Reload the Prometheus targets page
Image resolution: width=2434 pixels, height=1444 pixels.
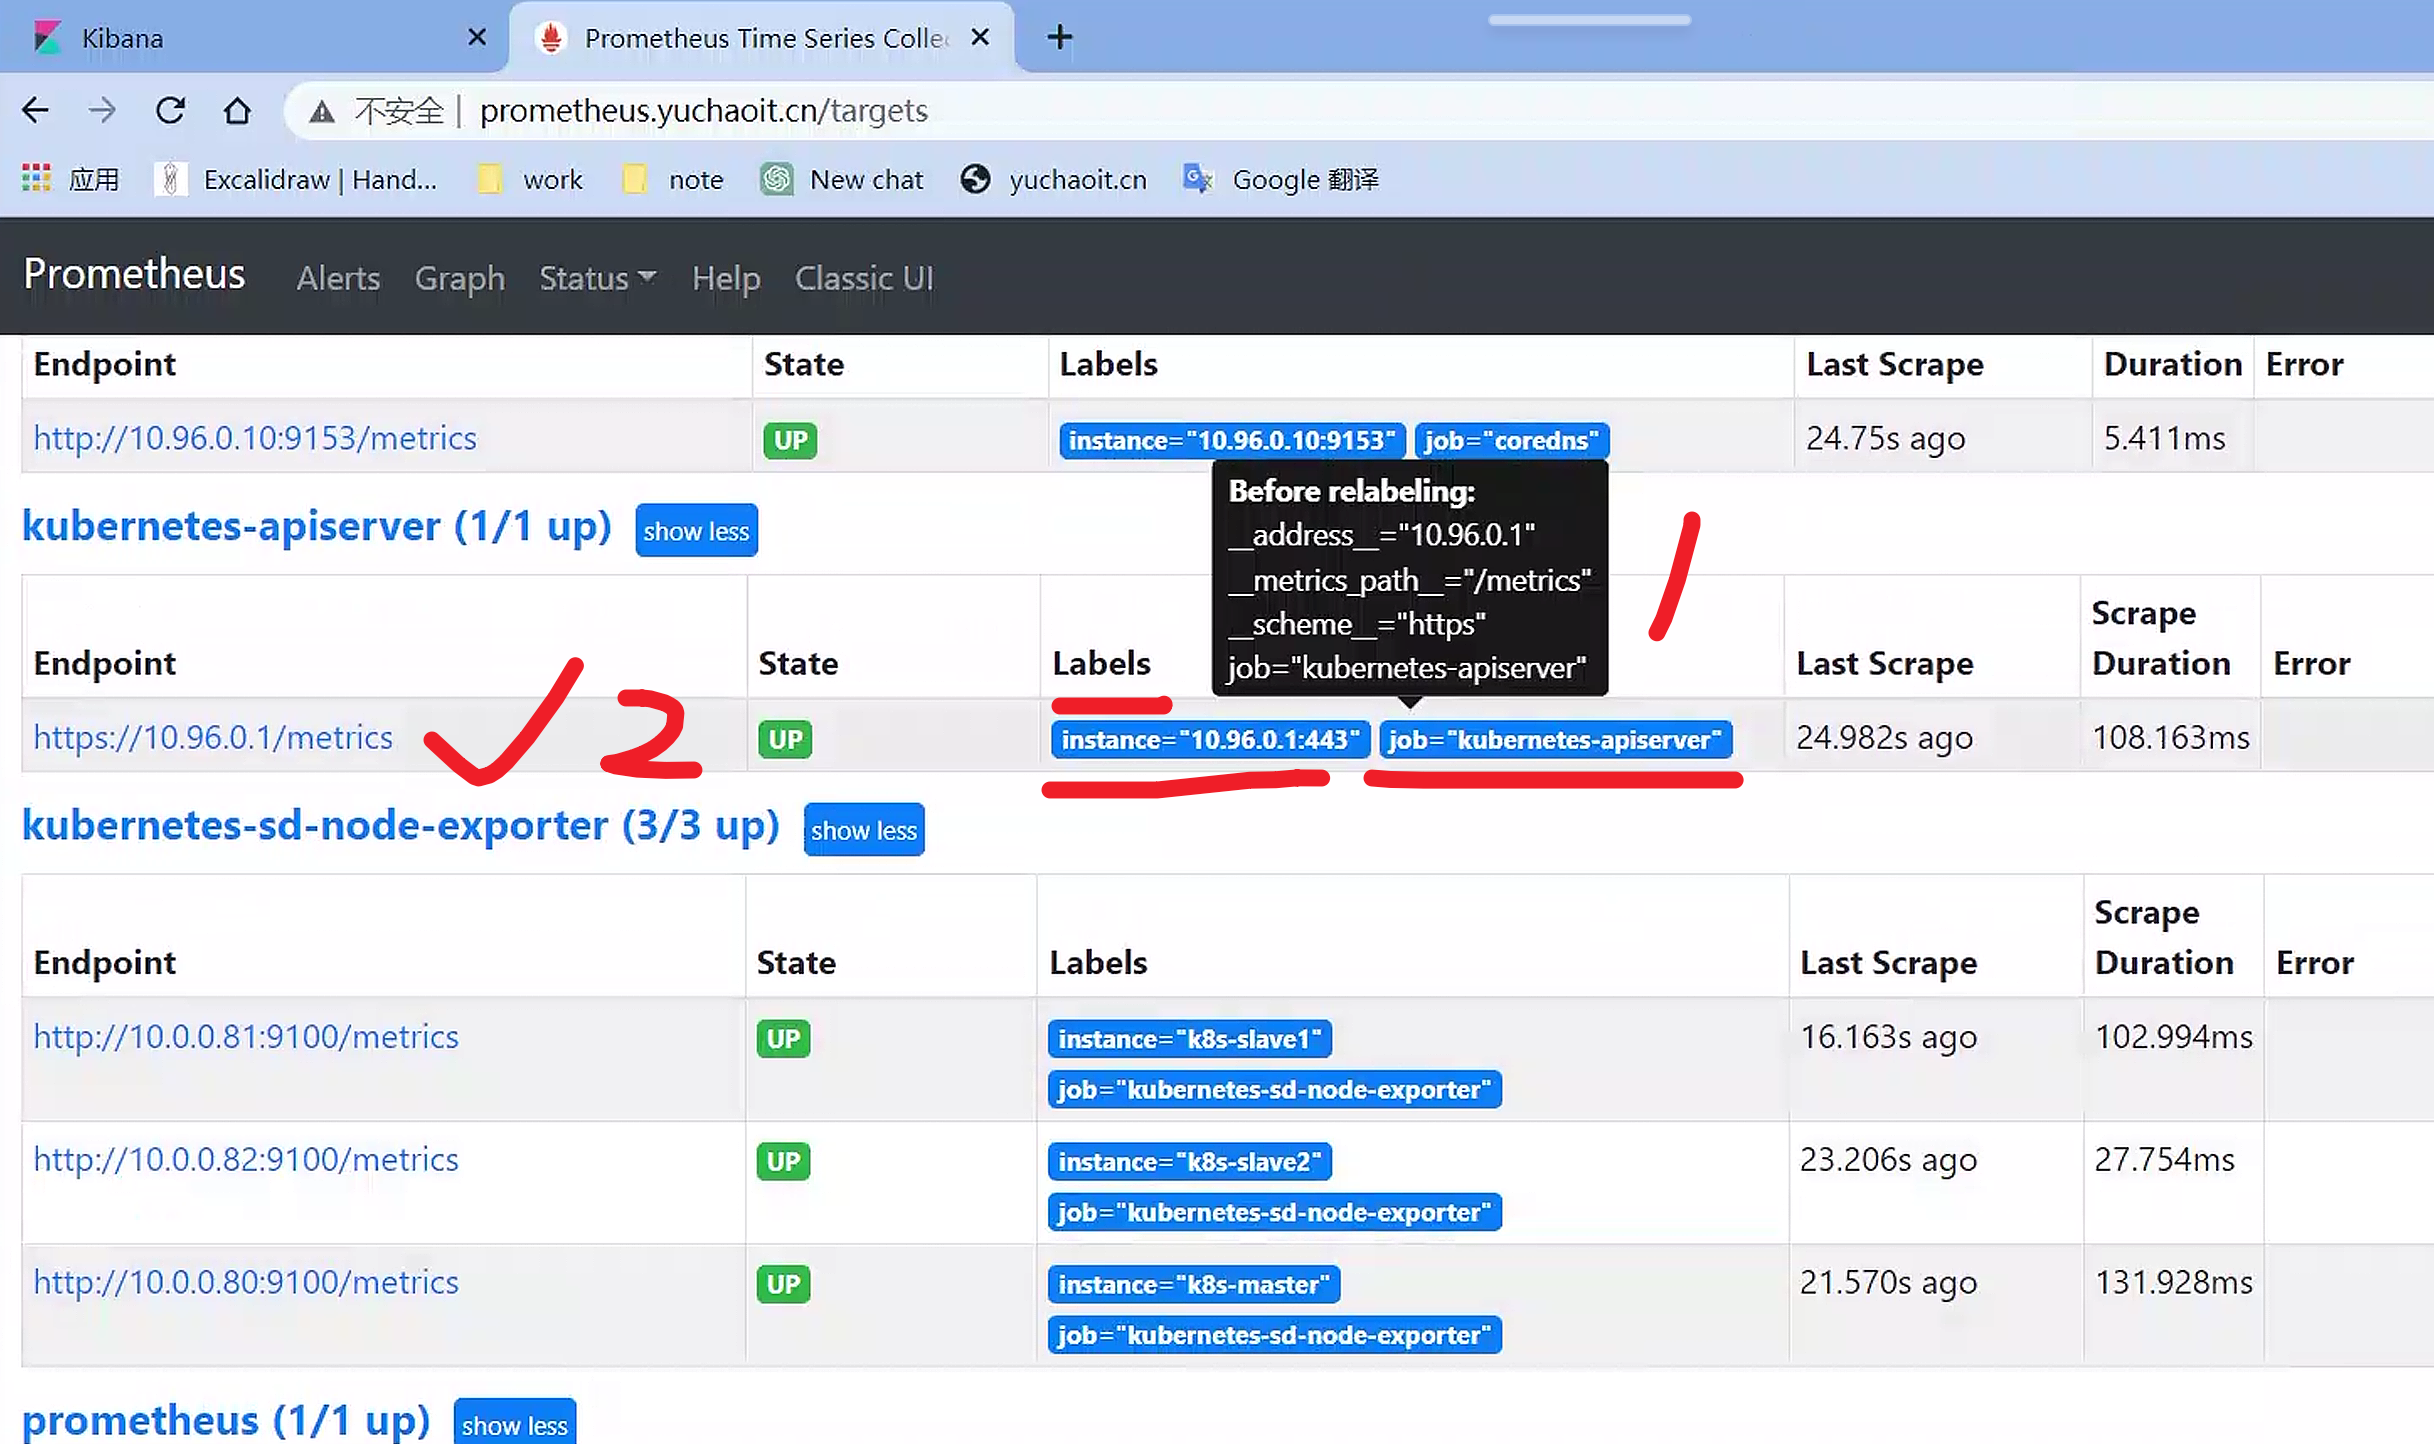(170, 110)
